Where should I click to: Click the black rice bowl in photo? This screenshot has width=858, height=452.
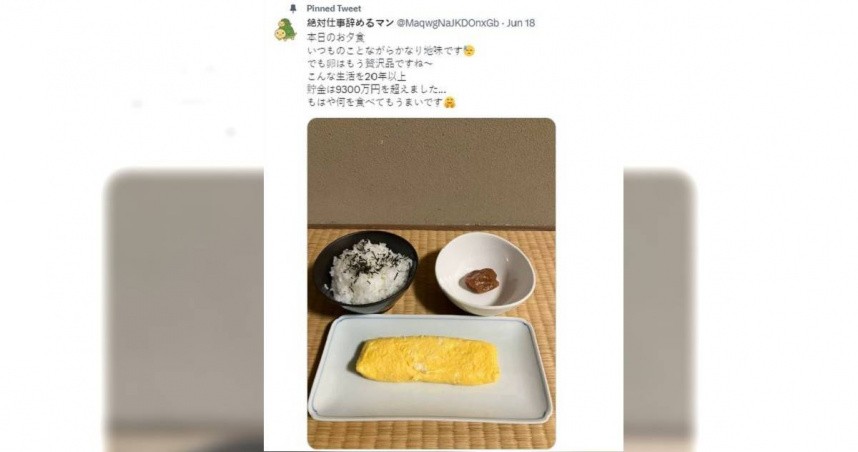pyautogui.click(x=366, y=271)
